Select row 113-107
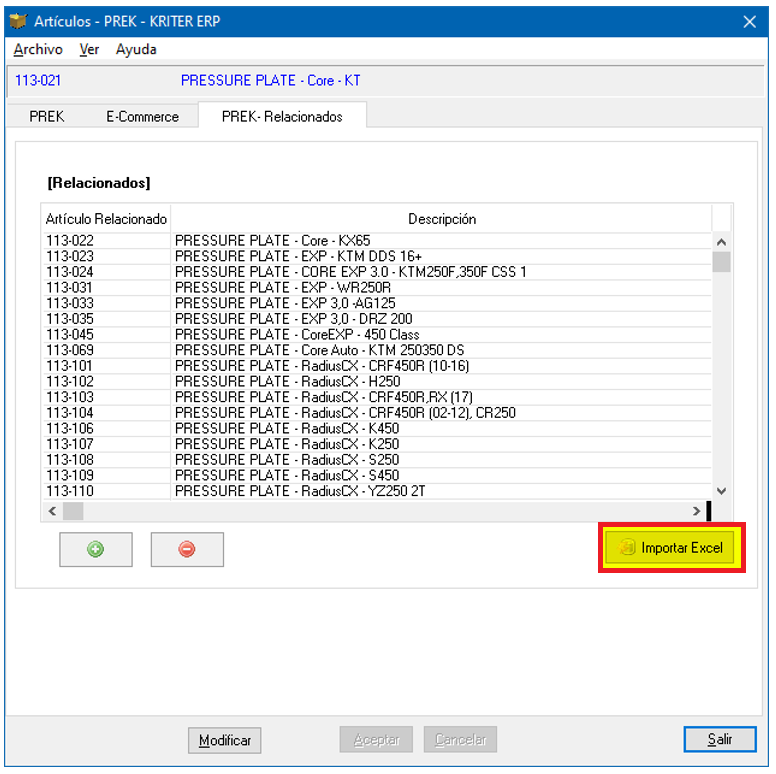Viewport: 776px width, 774px height. click(x=377, y=444)
